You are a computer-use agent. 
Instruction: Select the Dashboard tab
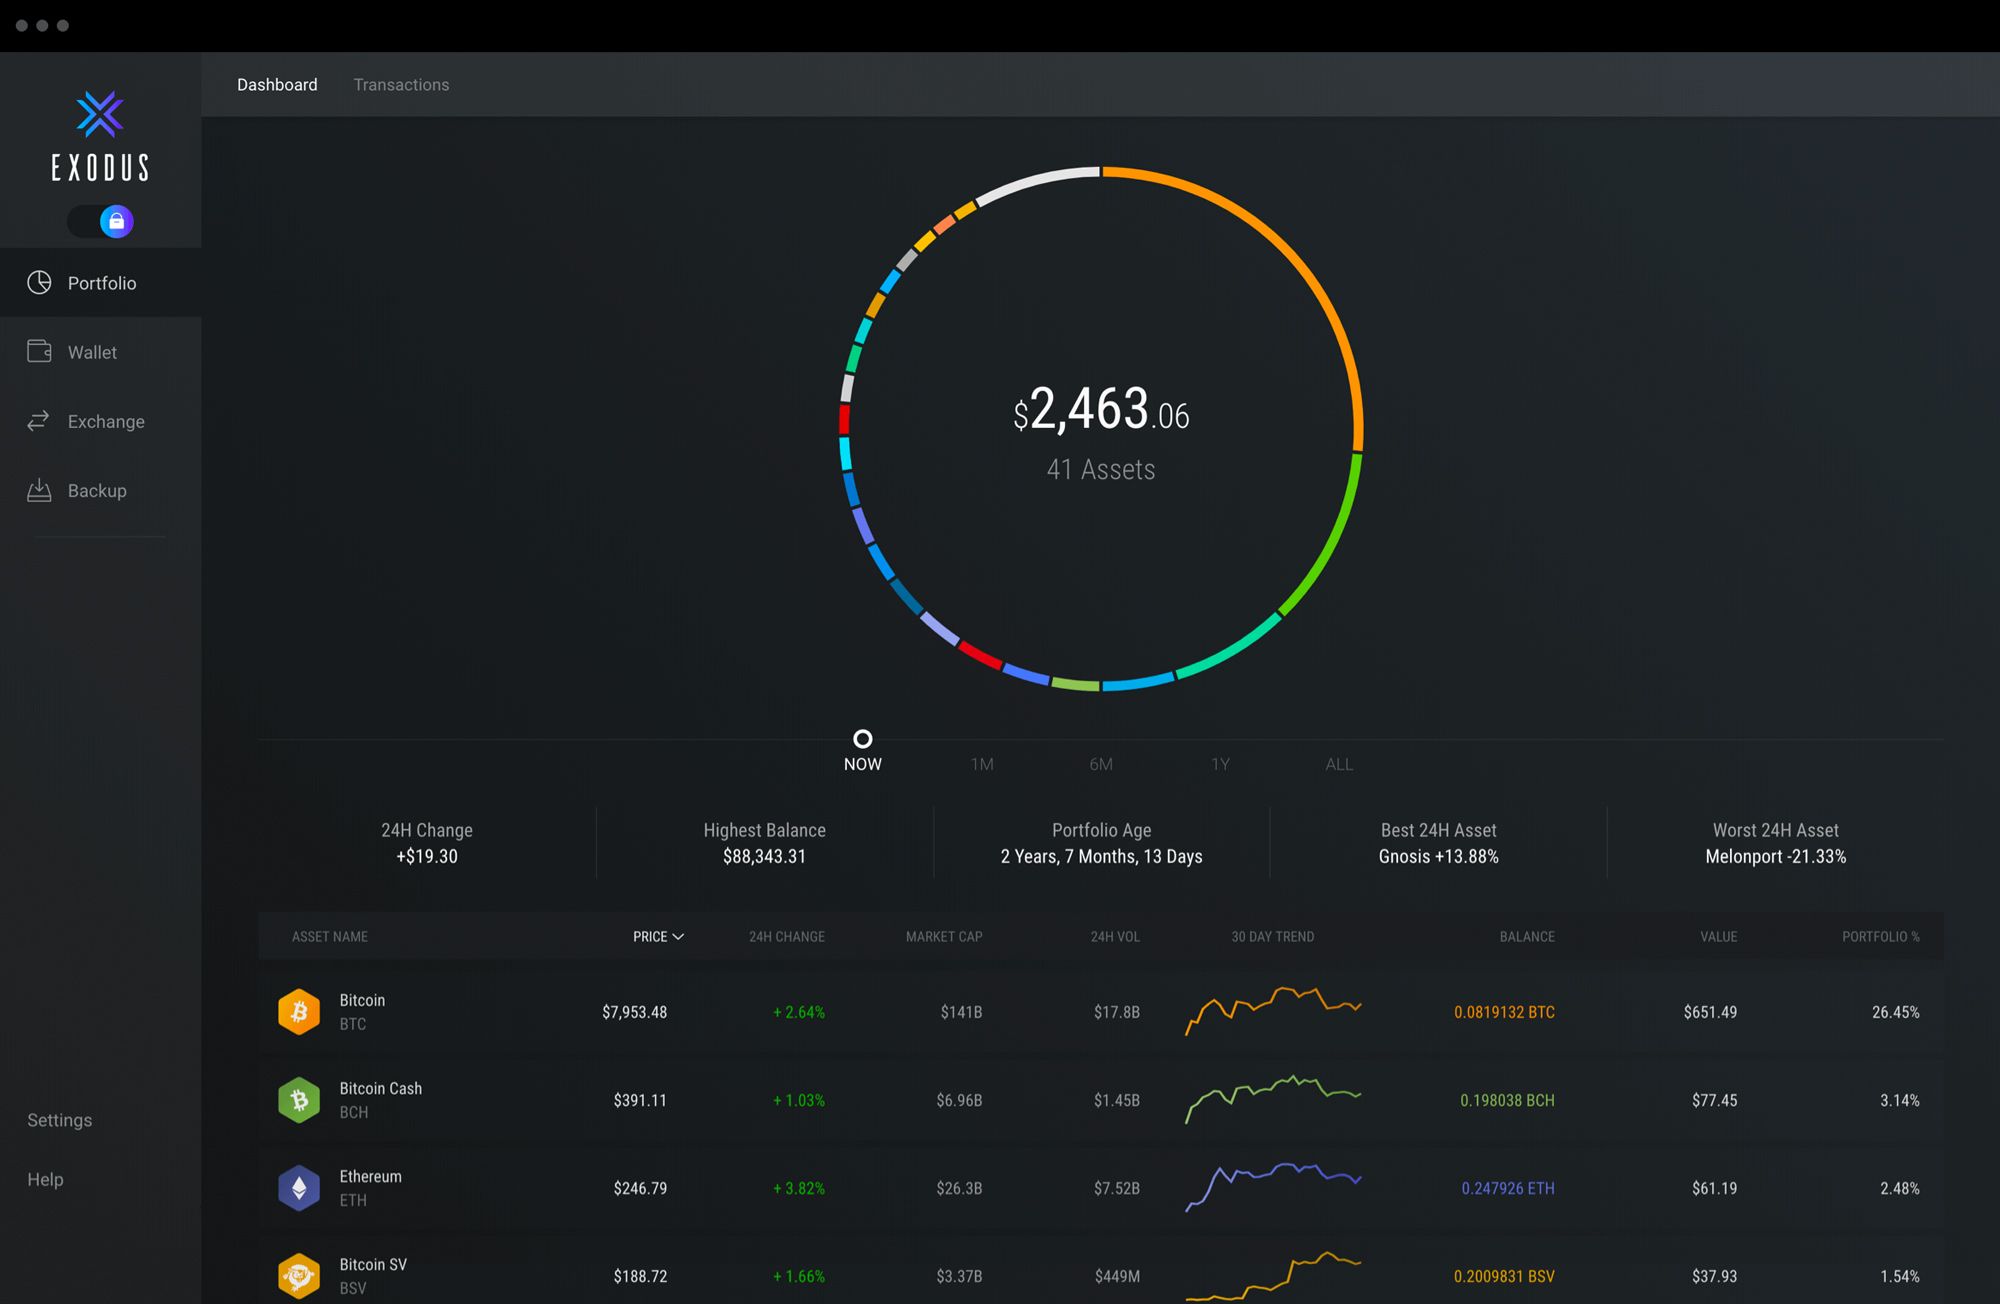click(x=277, y=85)
